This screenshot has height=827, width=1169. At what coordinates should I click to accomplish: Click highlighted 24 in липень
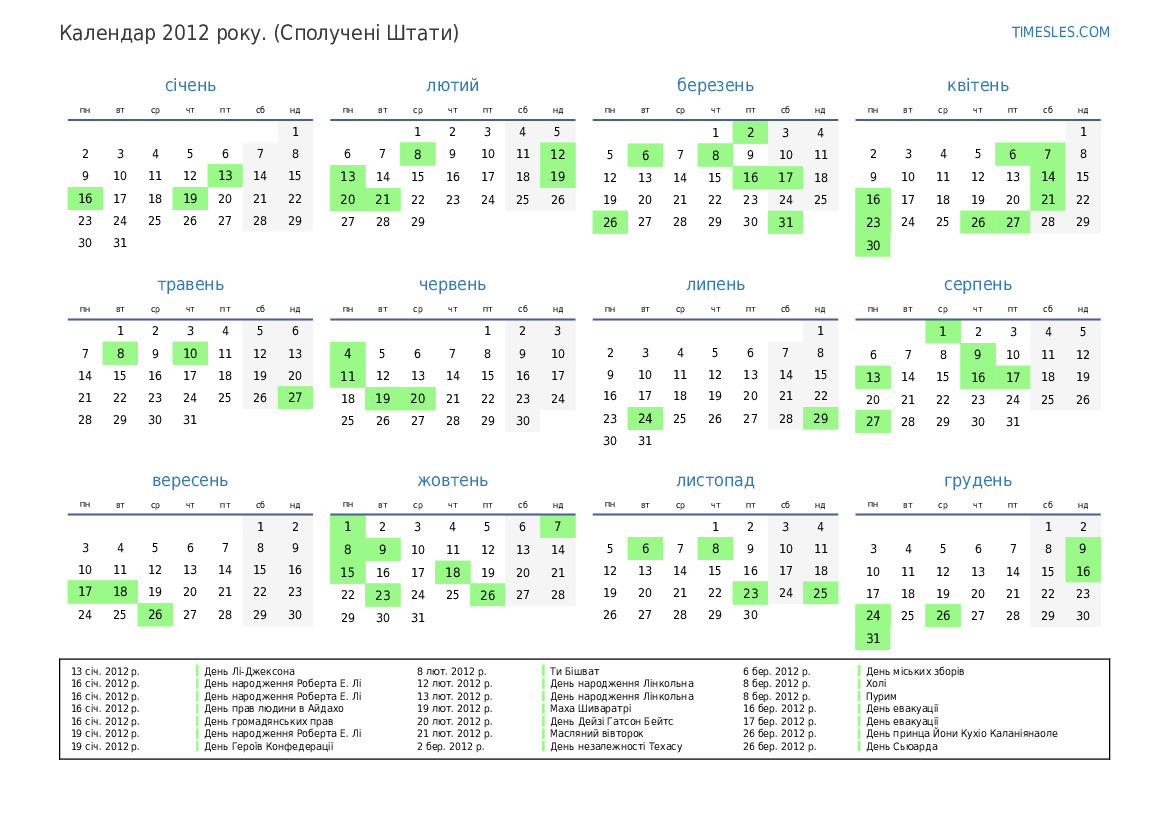point(645,419)
